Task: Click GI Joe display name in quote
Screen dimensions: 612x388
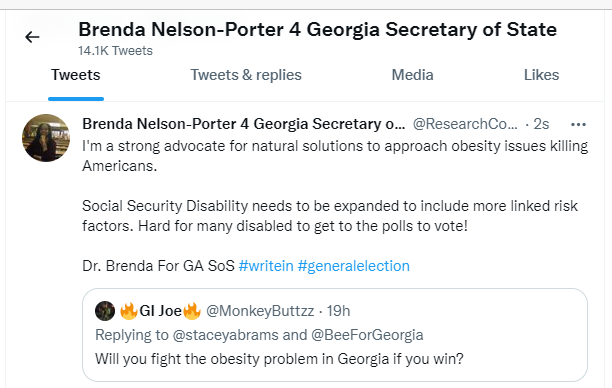Action: click(160, 311)
